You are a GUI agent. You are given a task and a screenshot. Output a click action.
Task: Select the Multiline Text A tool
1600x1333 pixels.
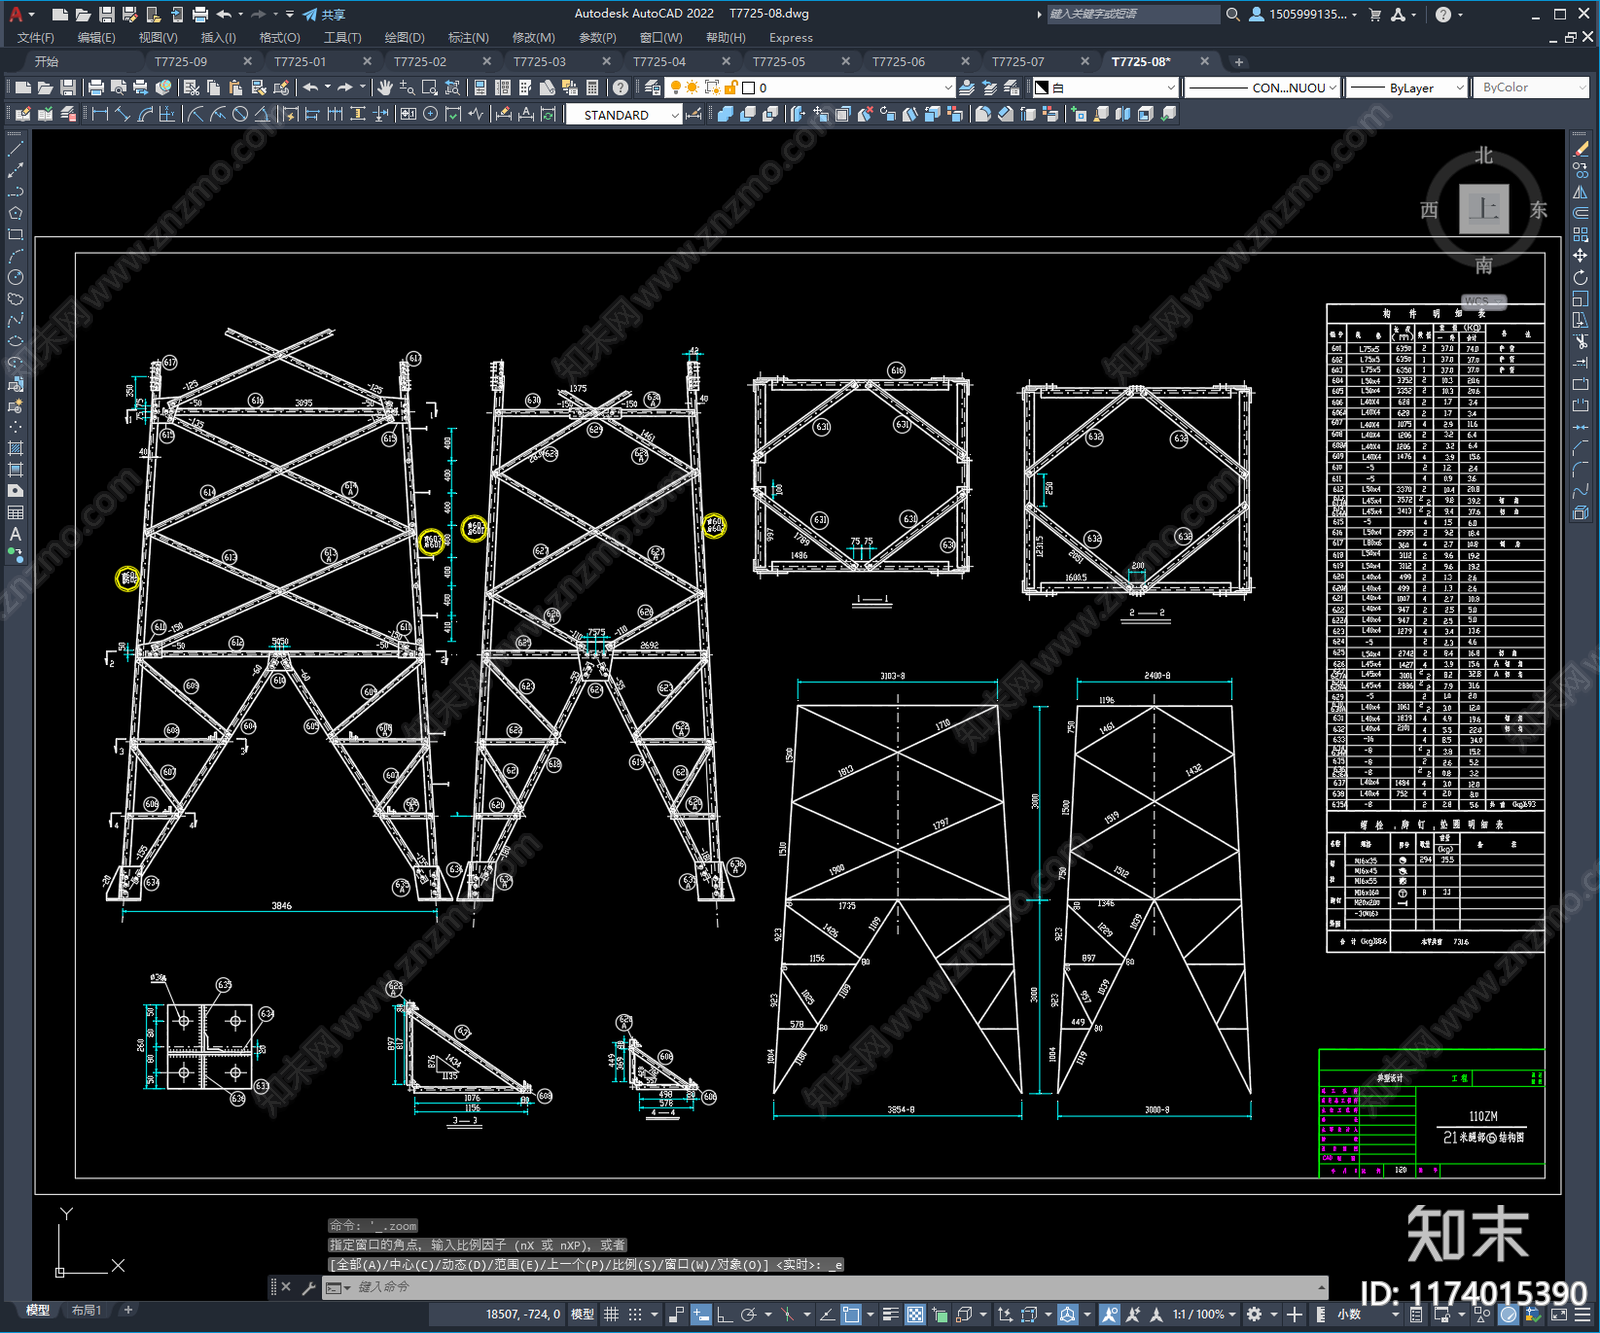pyautogui.click(x=15, y=534)
